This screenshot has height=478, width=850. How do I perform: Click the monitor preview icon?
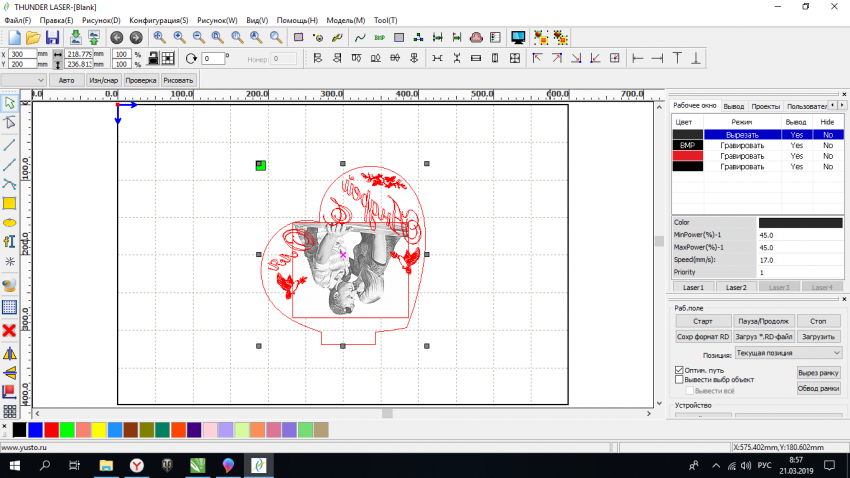(x=518, y=37)
